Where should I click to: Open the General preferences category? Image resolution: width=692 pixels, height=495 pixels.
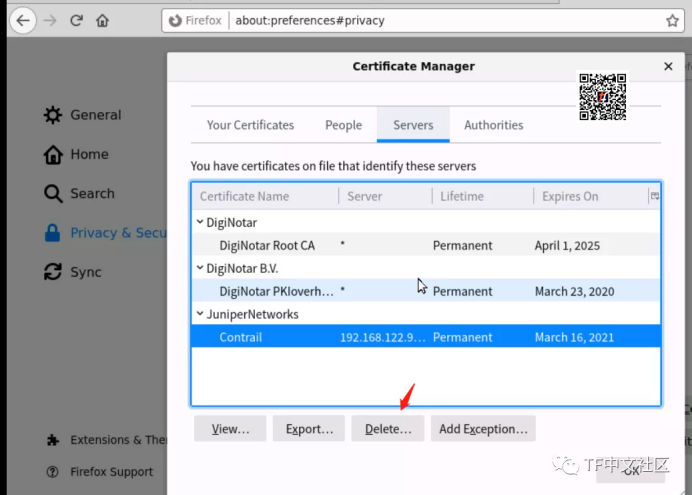(96, 115)
